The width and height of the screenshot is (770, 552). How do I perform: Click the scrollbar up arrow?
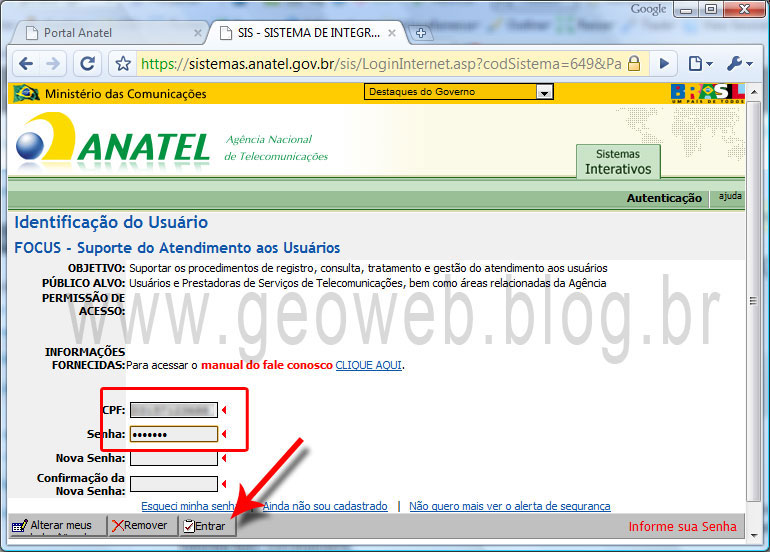754,92
